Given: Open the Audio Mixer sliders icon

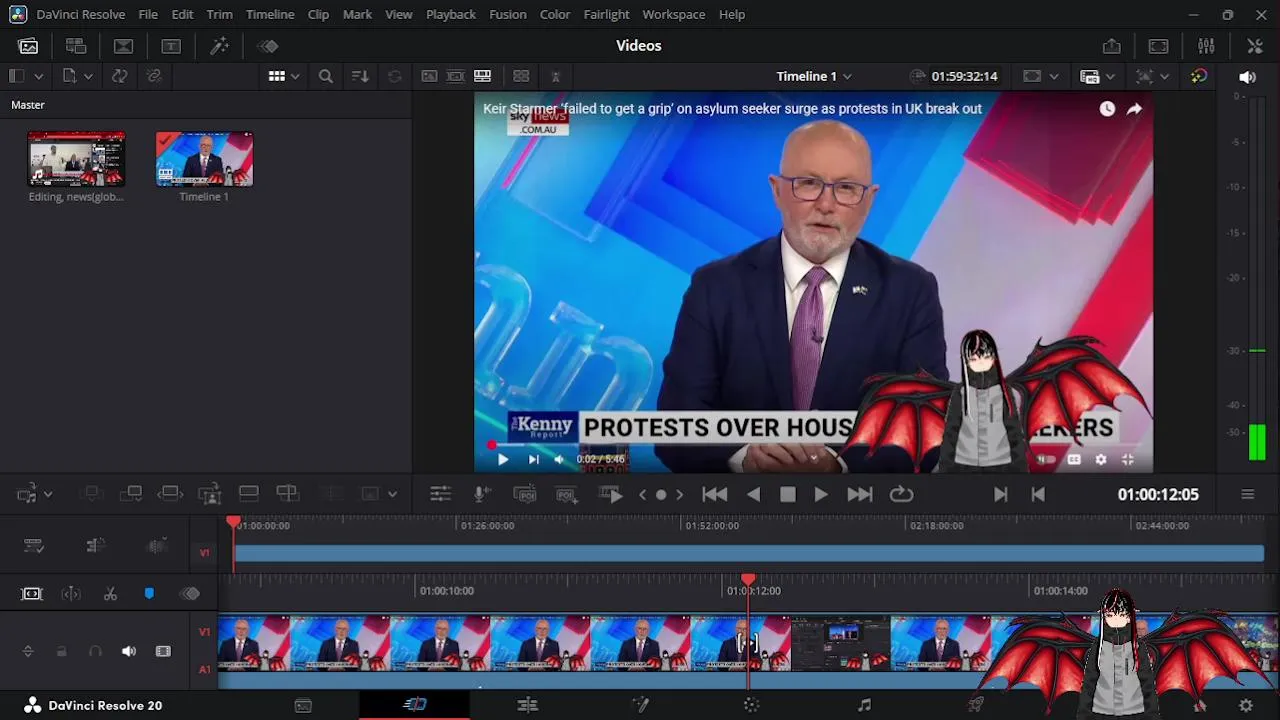Looking at the screenshot, I should 1206,46.
